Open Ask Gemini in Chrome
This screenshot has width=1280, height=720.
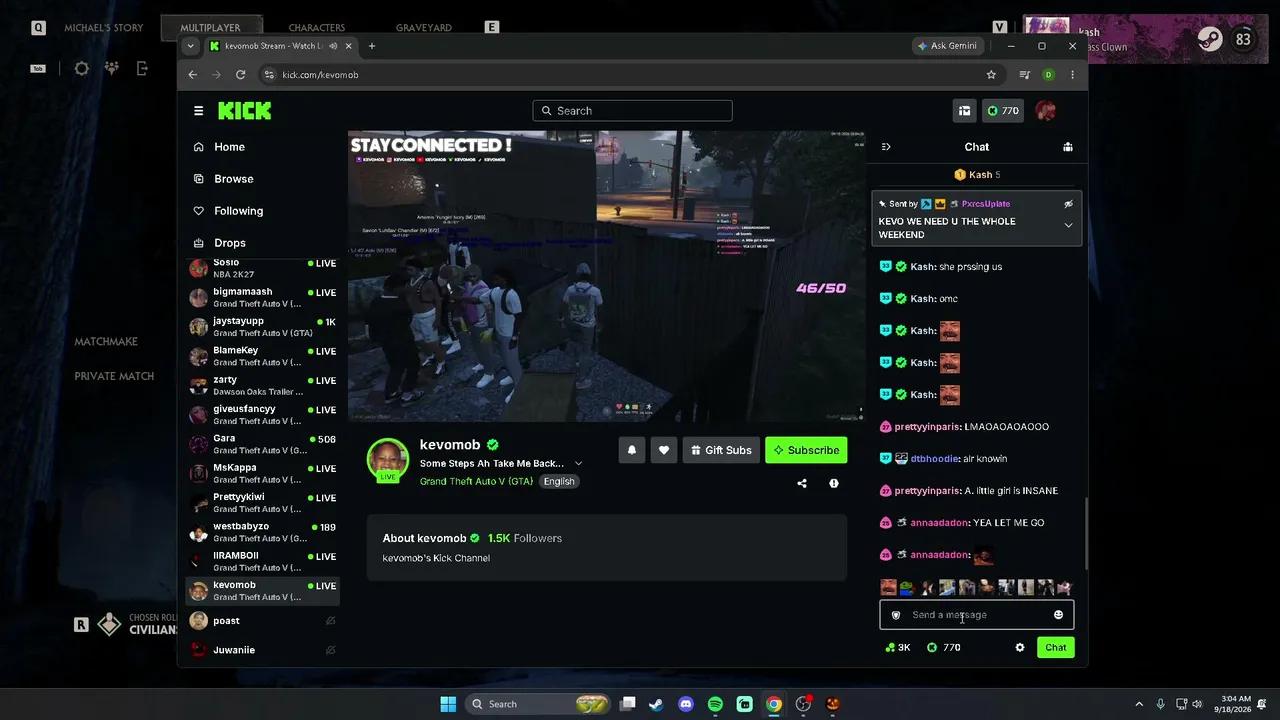click(947, 46)
